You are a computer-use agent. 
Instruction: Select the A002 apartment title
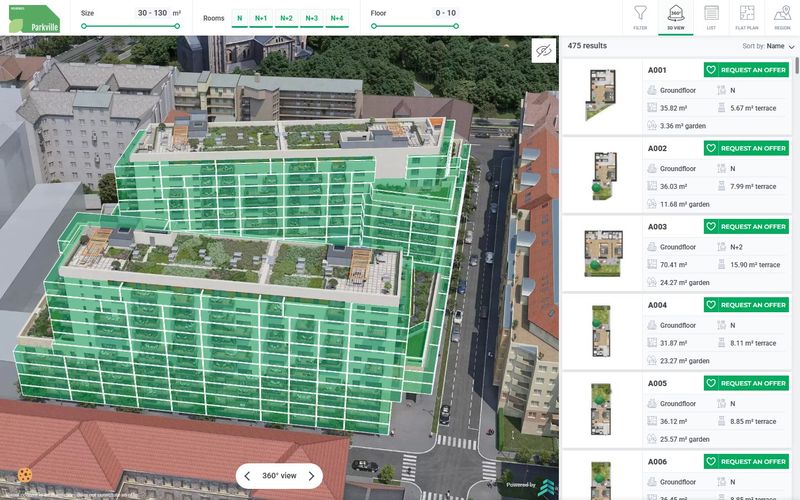657,148
